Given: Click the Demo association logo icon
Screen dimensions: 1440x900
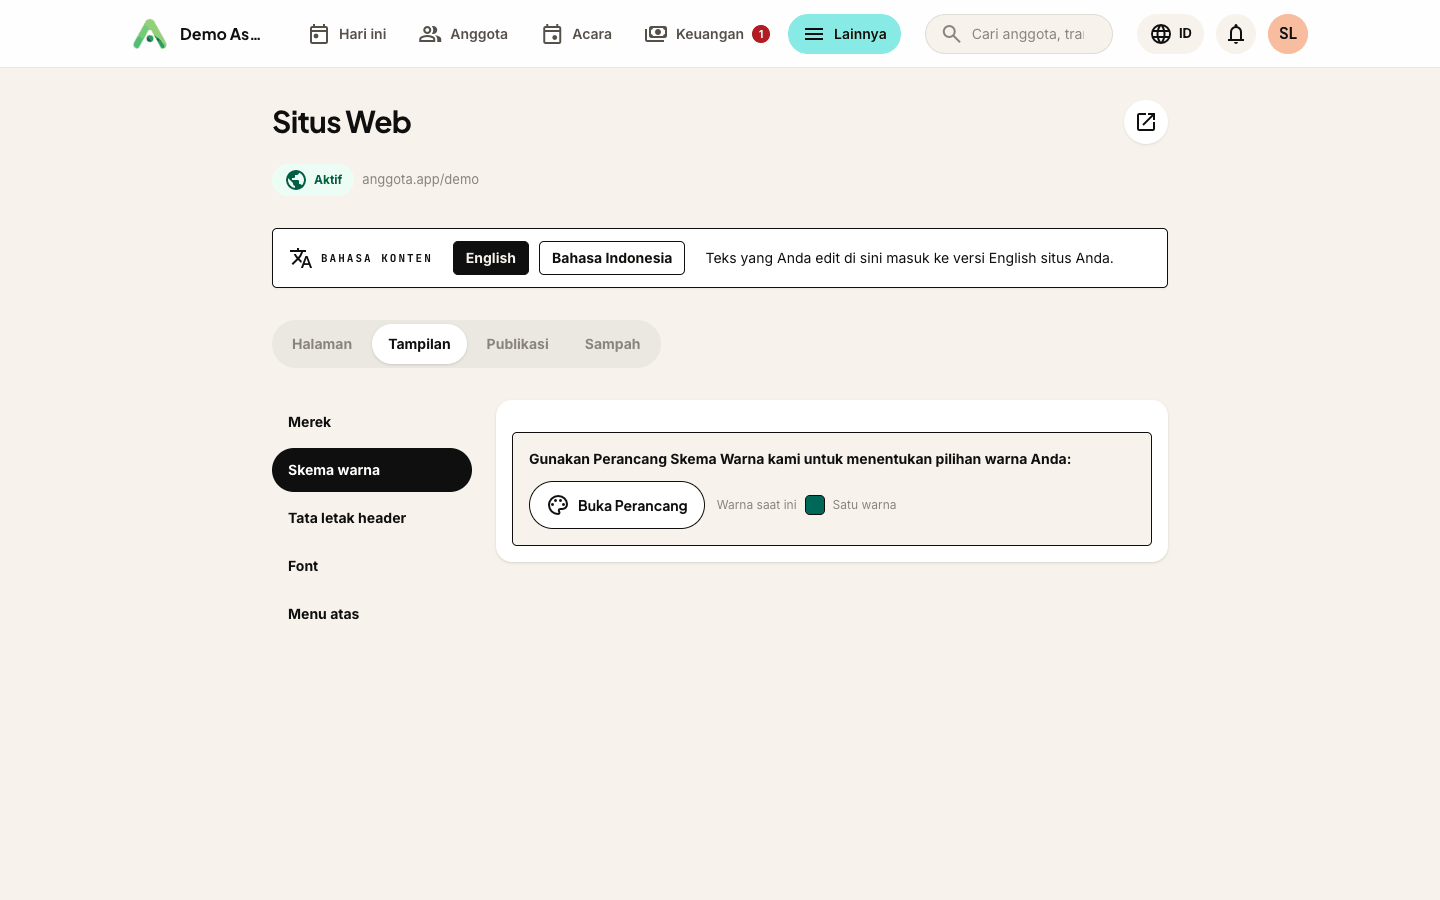Looking at the screenshot, I should click(x=150, y=34).
